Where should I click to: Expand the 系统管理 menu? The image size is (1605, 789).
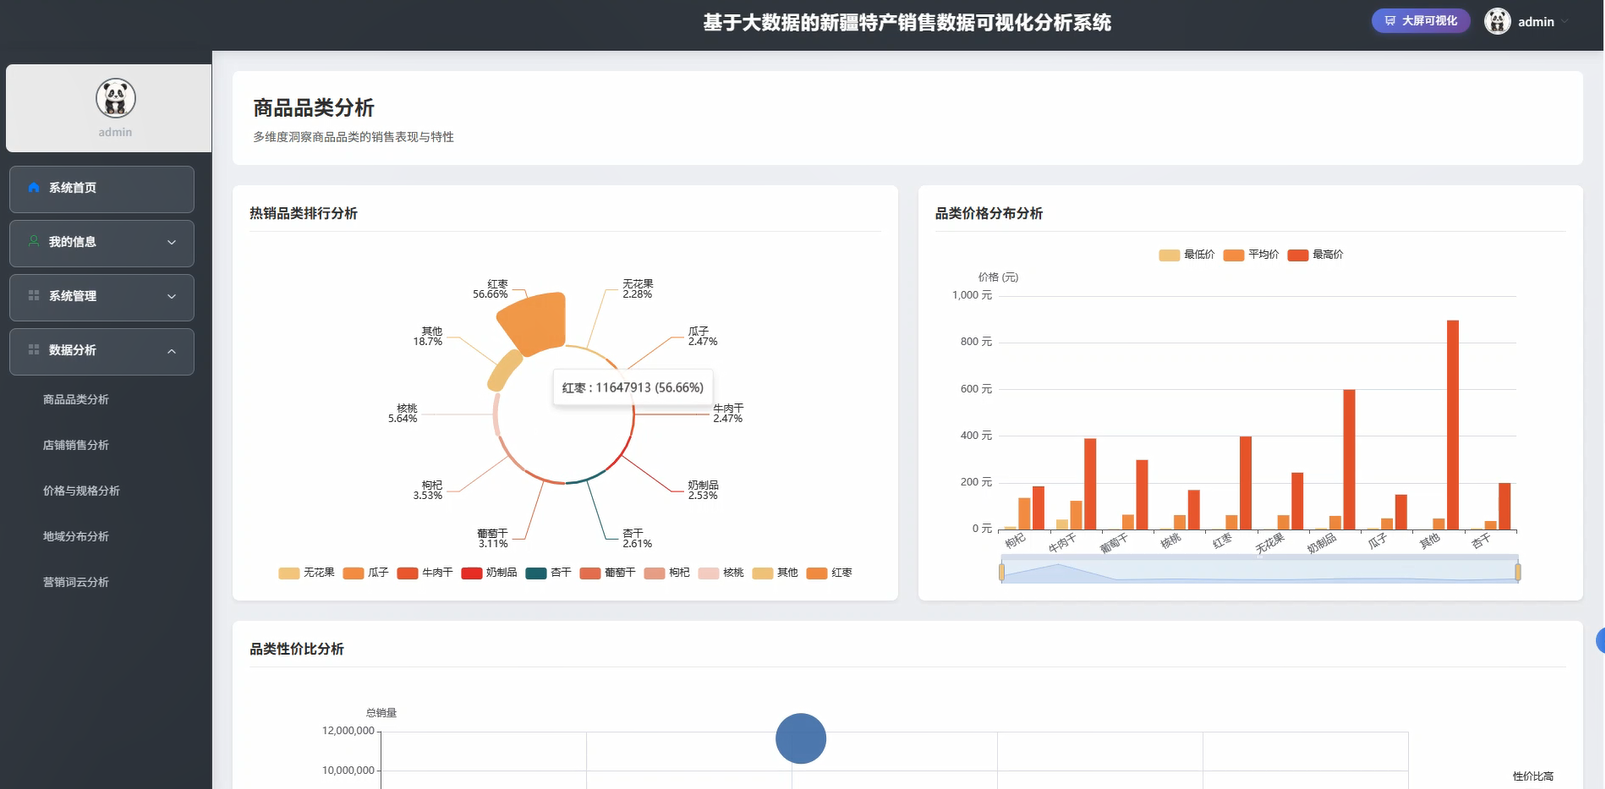(102, 297)
